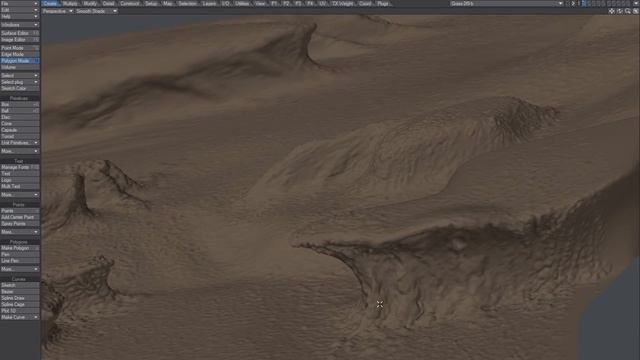Toggle Polygon Mode selection
The height and width of the screenshot is (360, 640).
click(20, 61)
